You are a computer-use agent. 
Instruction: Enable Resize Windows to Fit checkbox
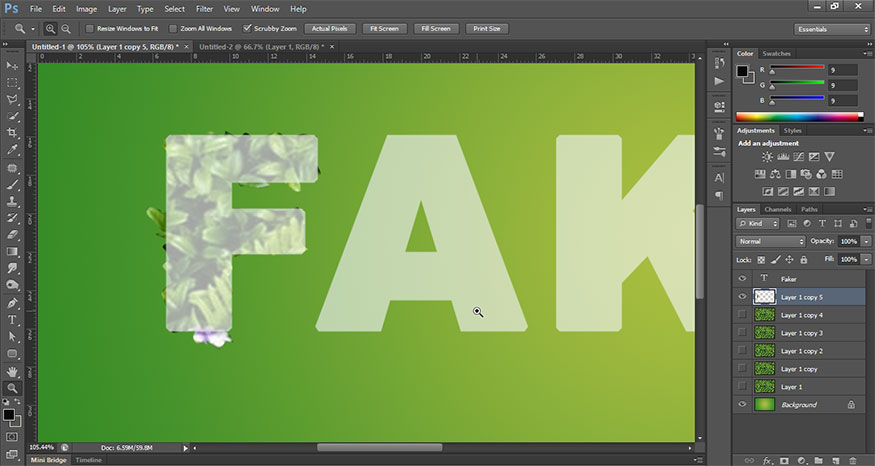pyautogui.click(x=90, y=29)
